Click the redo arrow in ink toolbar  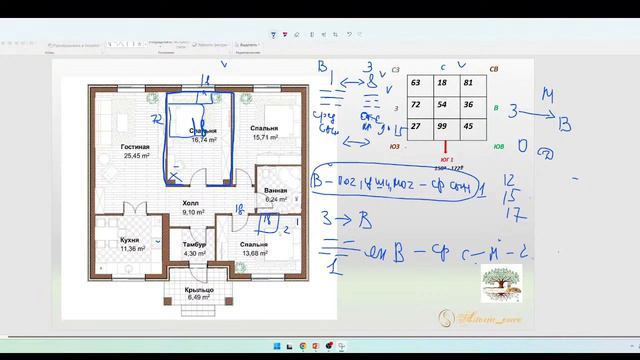tap(360, 35)
